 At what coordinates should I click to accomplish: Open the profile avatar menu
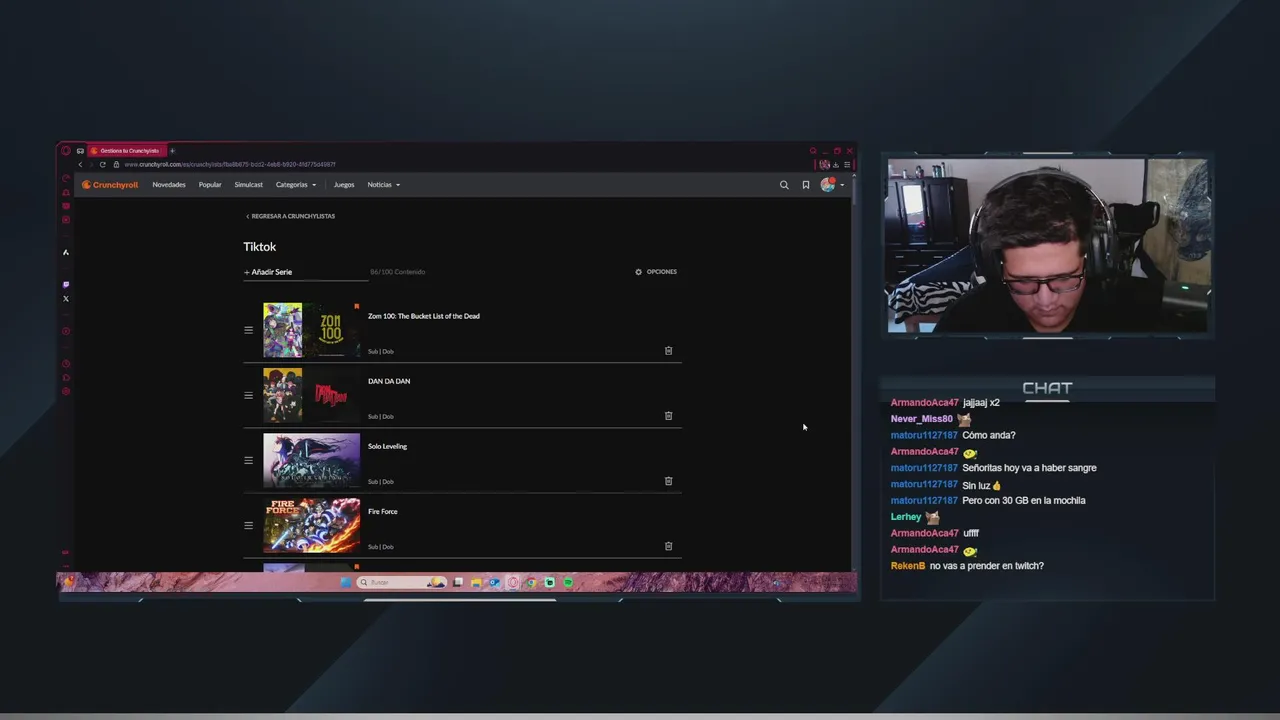click(831, 185)
